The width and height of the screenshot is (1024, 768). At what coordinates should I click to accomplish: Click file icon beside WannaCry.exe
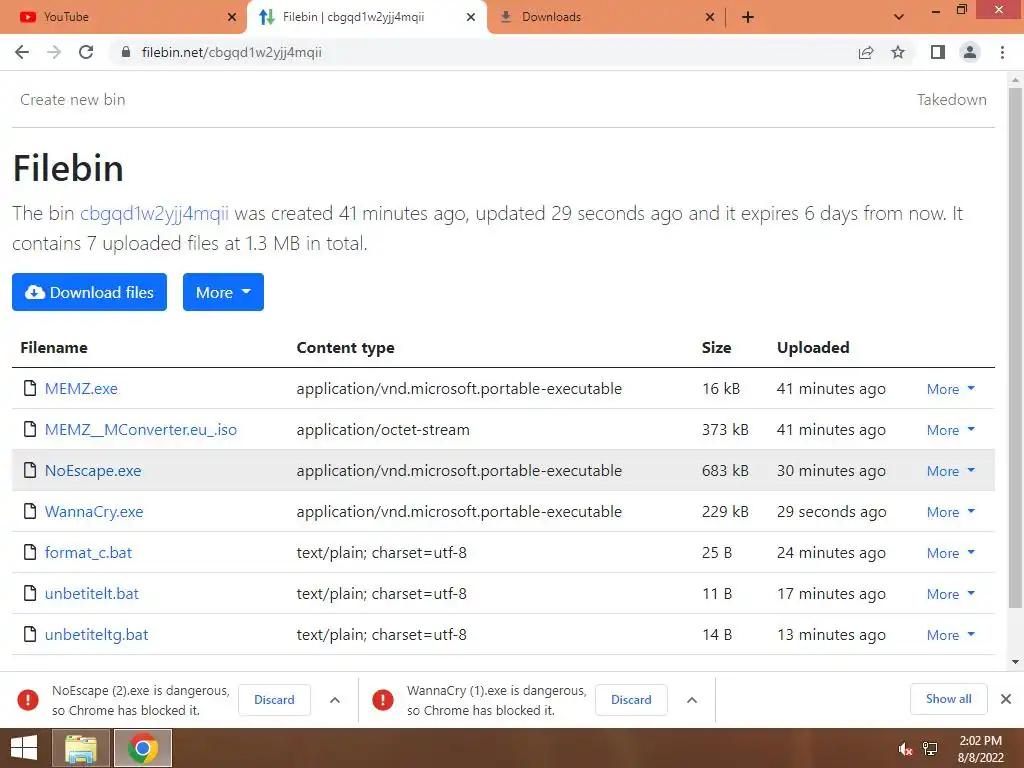click(x=29, y=511)
